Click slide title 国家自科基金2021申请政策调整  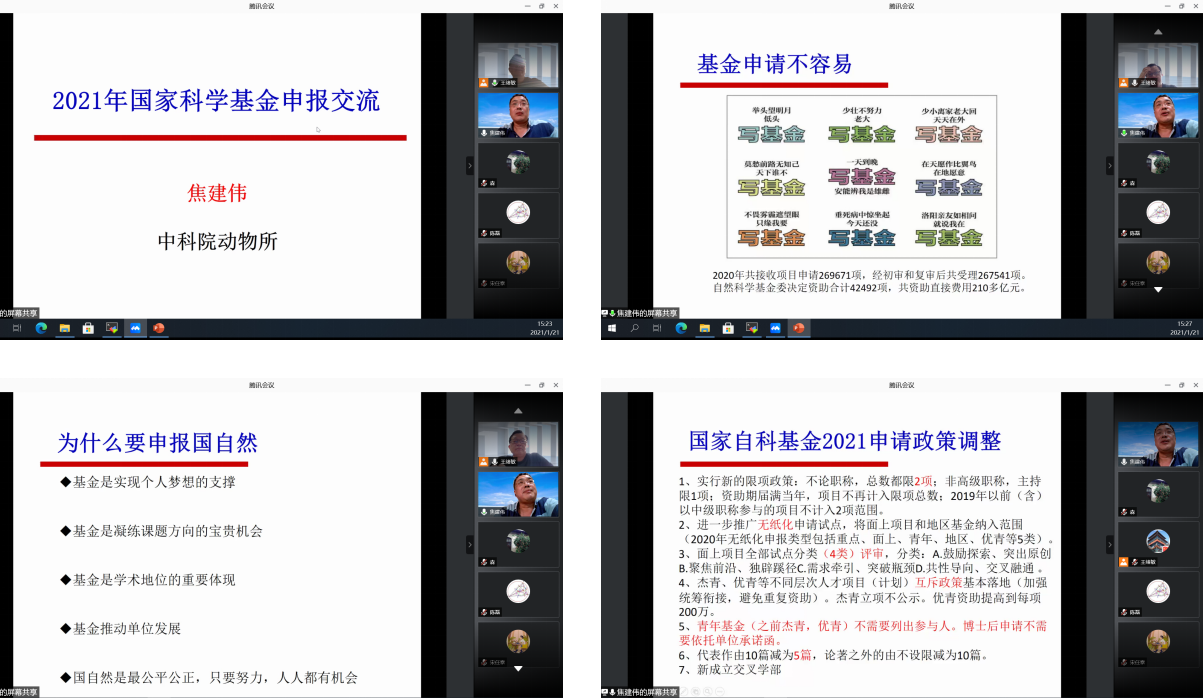click(x=845, y=441)
